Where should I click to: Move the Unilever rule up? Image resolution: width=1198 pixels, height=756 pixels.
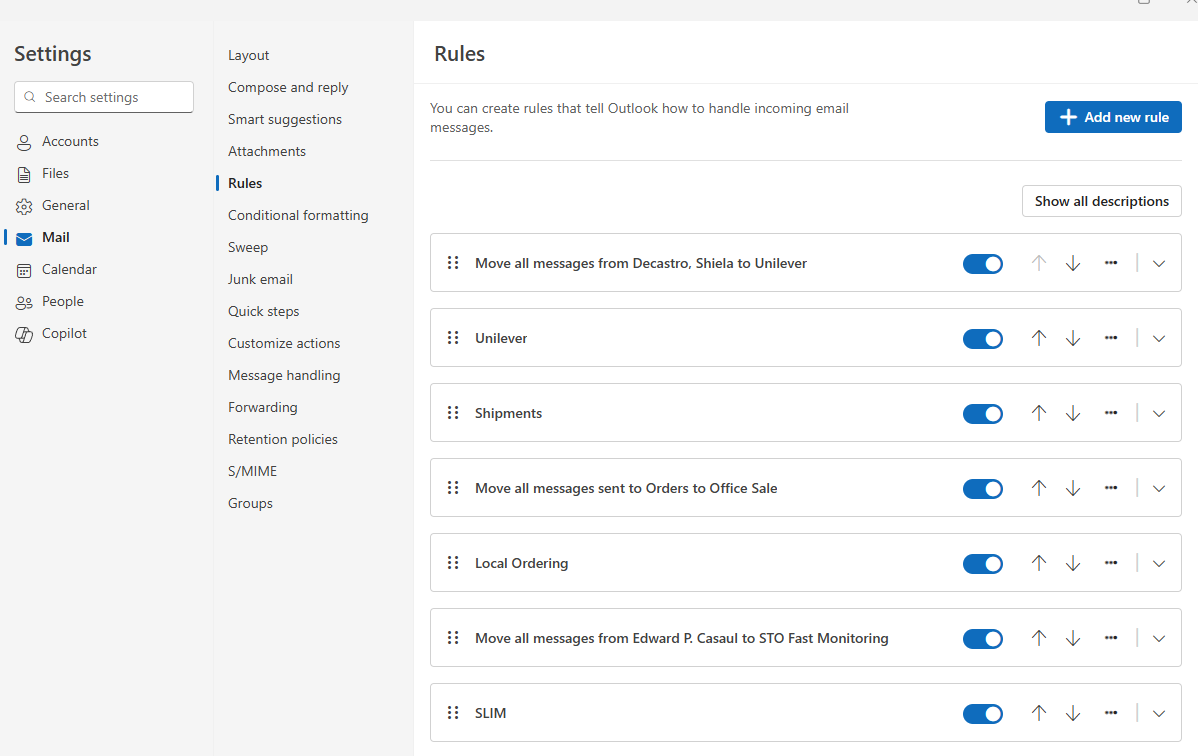pos(1038,338)
